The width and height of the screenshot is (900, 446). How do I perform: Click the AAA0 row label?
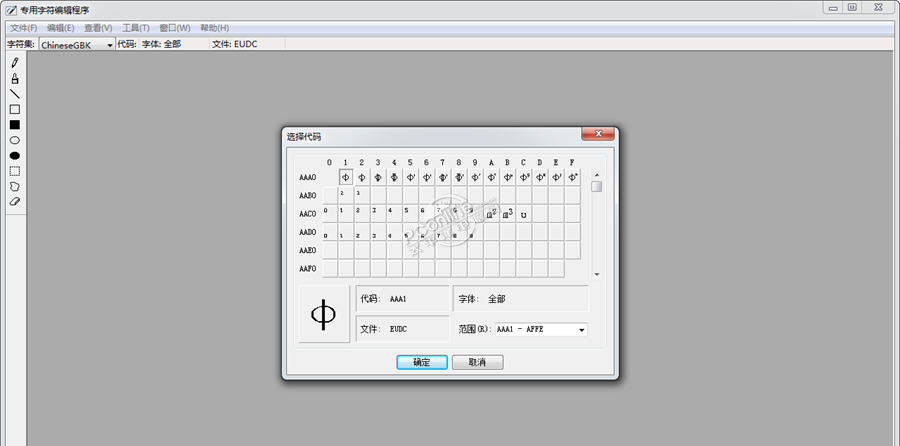point(308,178)
